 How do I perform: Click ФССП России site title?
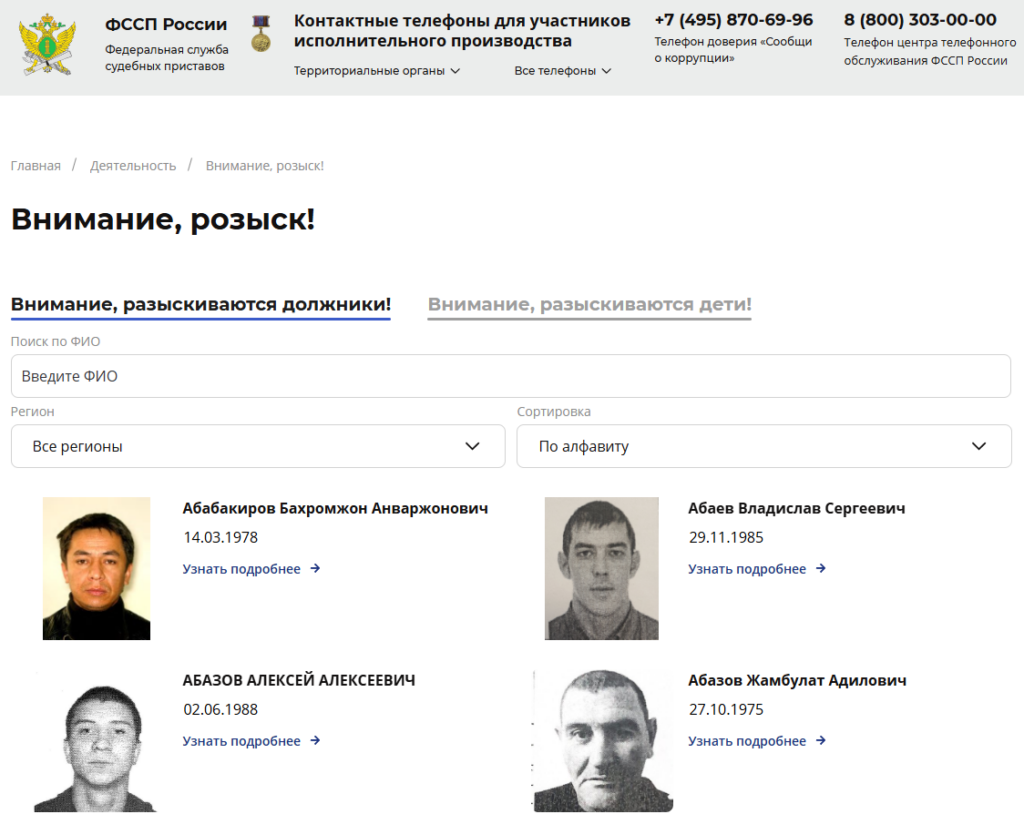click(x=166, y=24)
